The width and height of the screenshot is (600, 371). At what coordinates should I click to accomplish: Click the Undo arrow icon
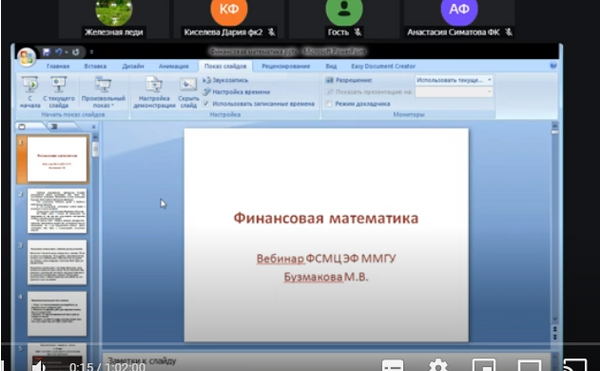pyautogui.click(x=59, y=52)
